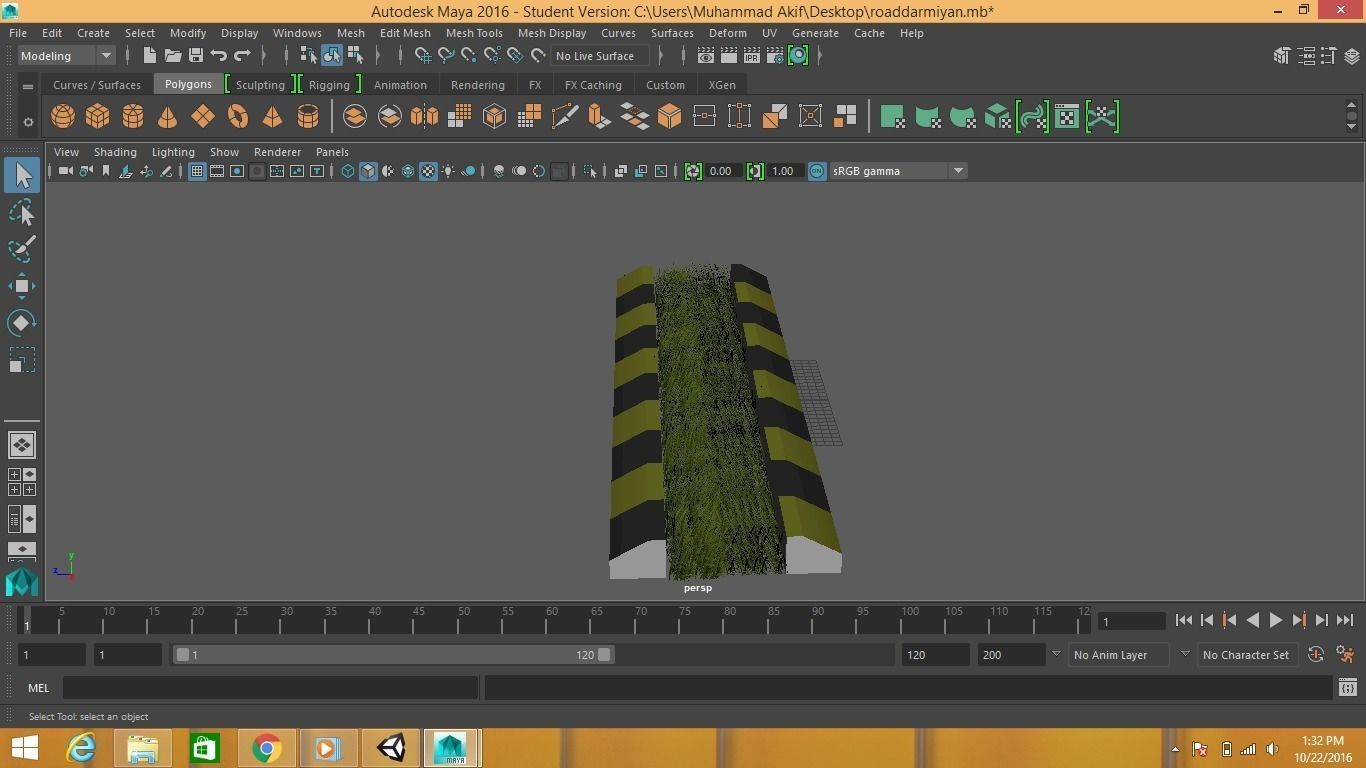The image size is (1366, 768).
Task: Choose the Select tool arrow
Action: 22,175
